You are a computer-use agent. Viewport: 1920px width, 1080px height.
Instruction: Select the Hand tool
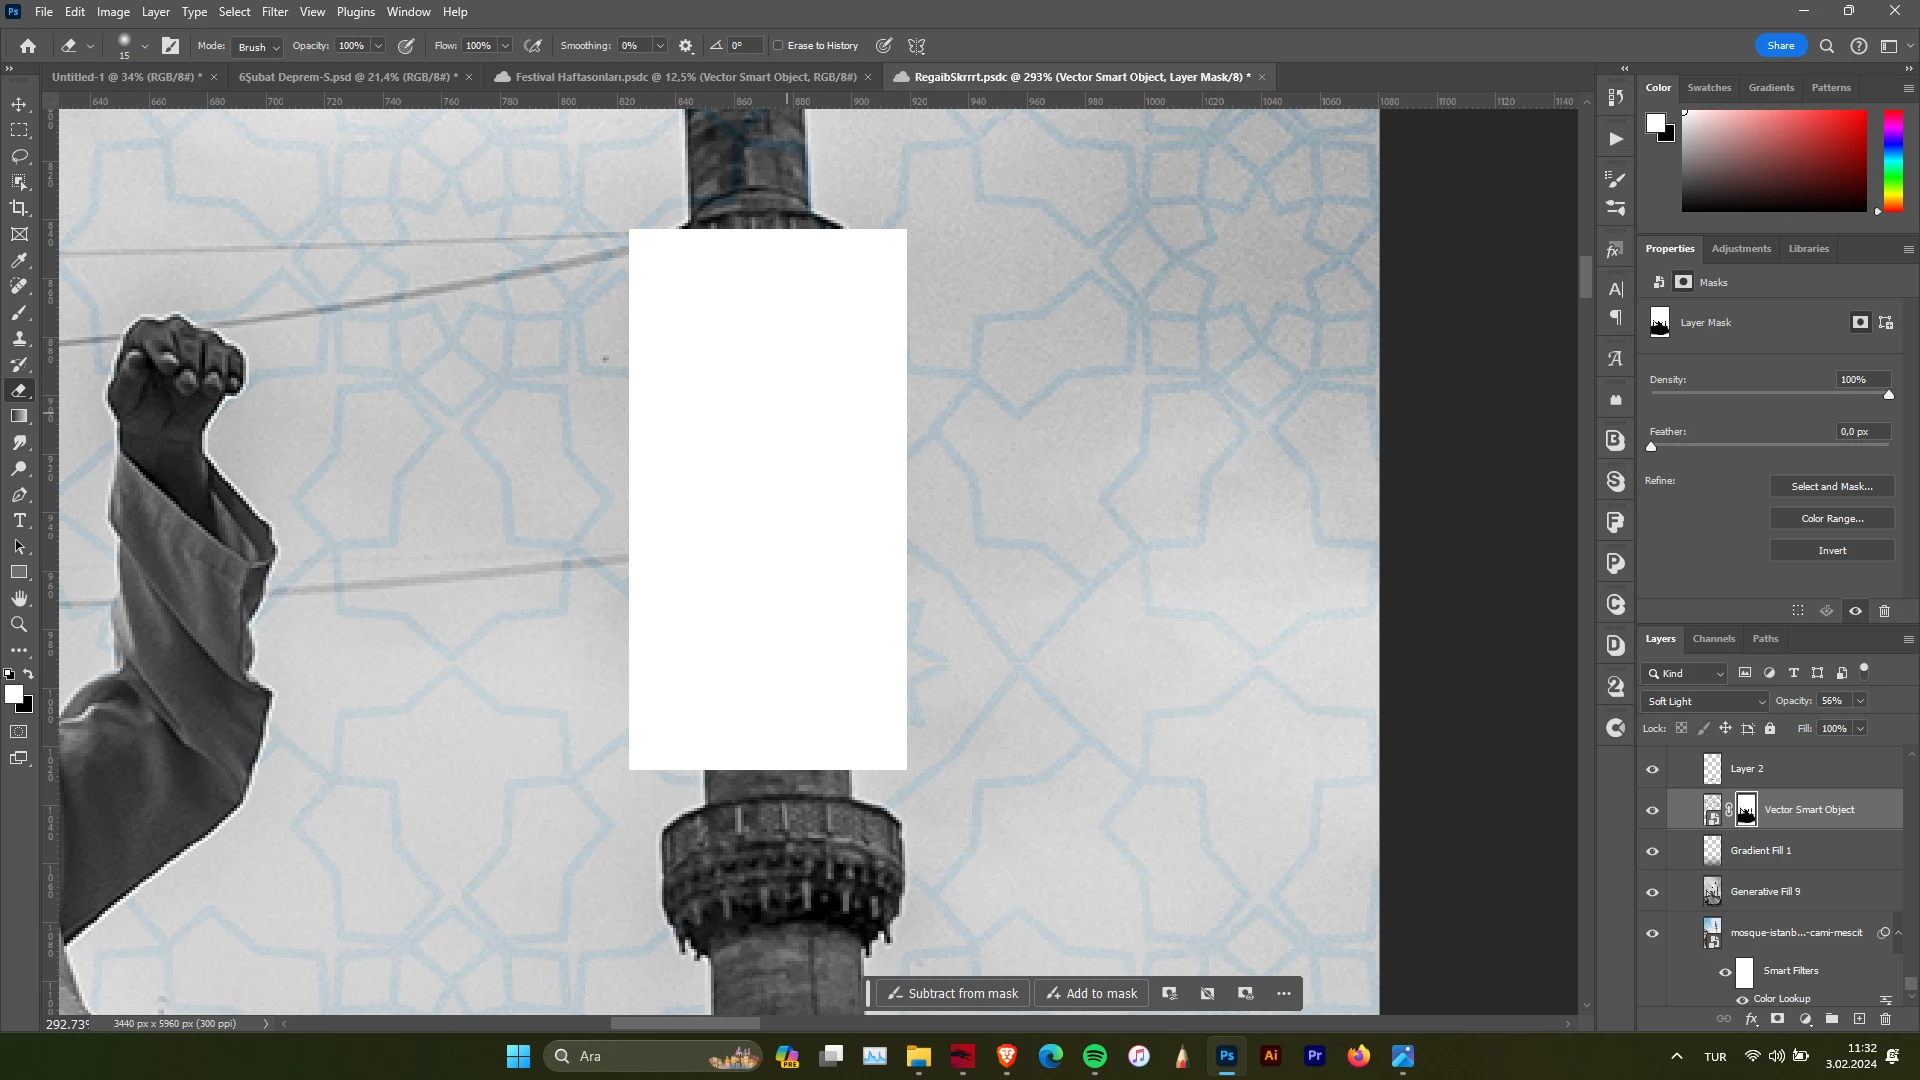(19, 599)
